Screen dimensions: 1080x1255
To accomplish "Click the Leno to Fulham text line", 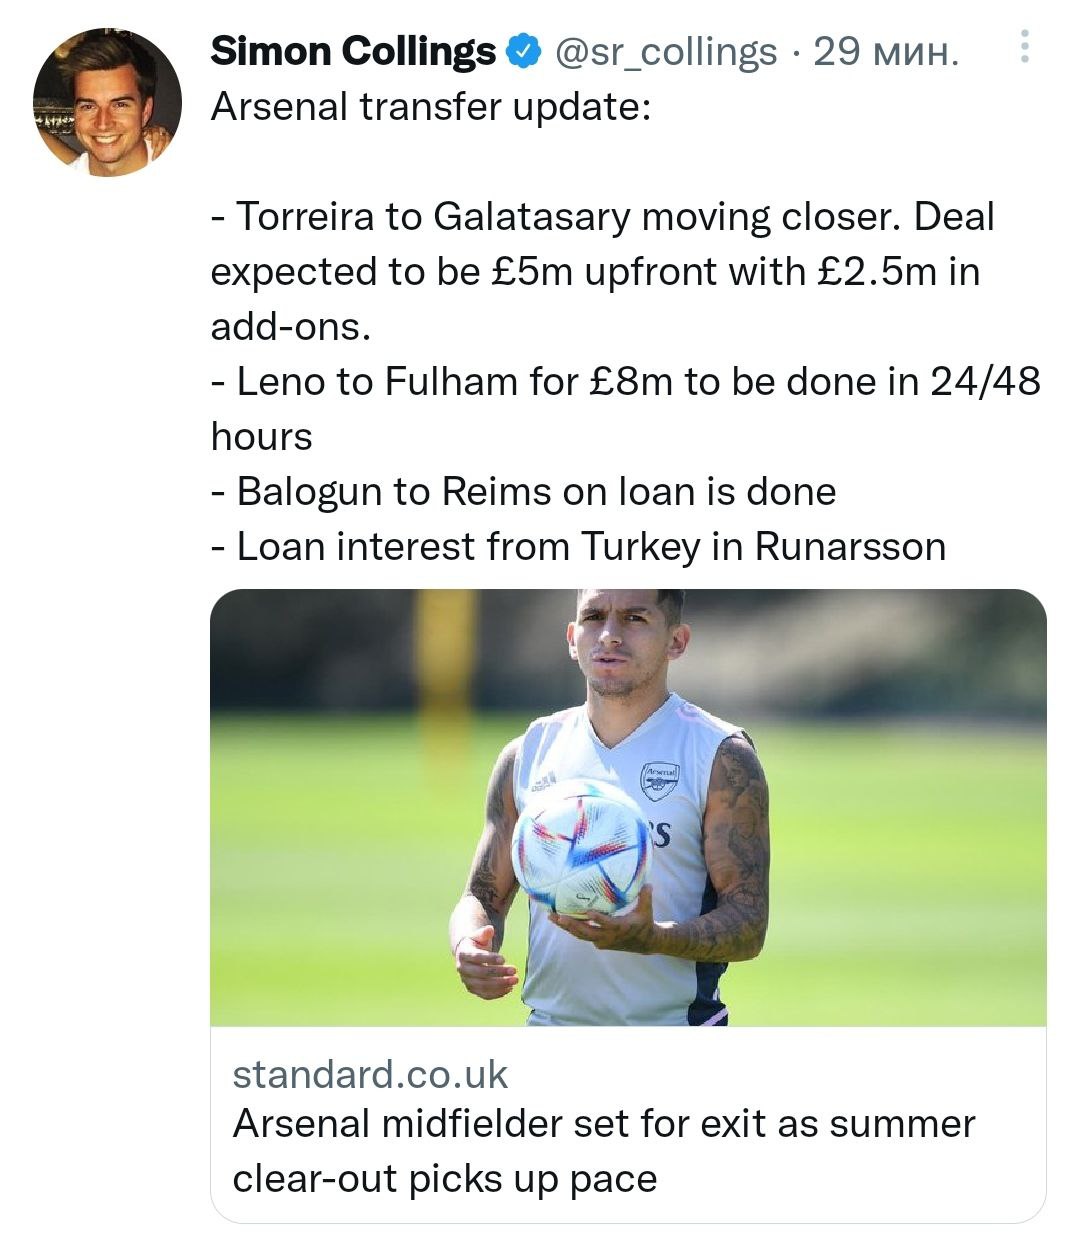I will [x=625, y=381].
